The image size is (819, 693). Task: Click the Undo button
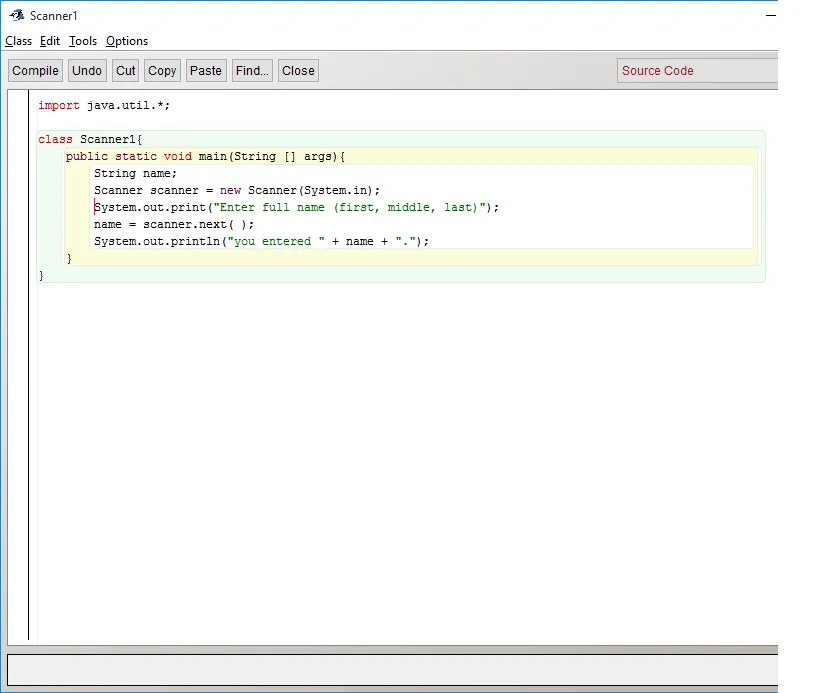pyautogui.click(x=87, y=71)
